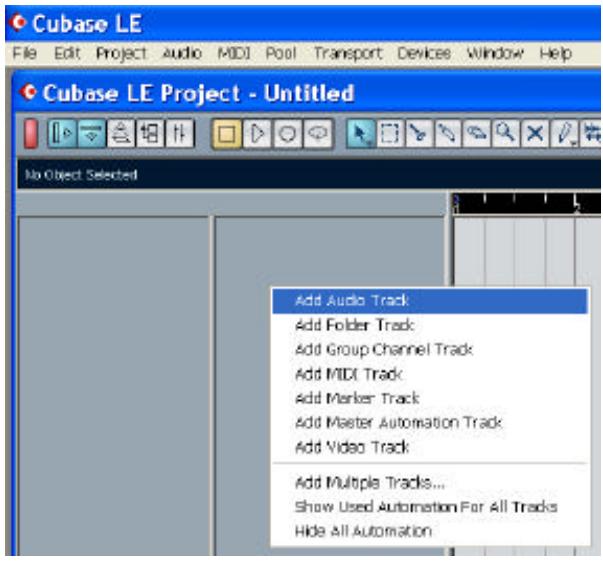
Task: Open the Window menu
Action: 495,53
